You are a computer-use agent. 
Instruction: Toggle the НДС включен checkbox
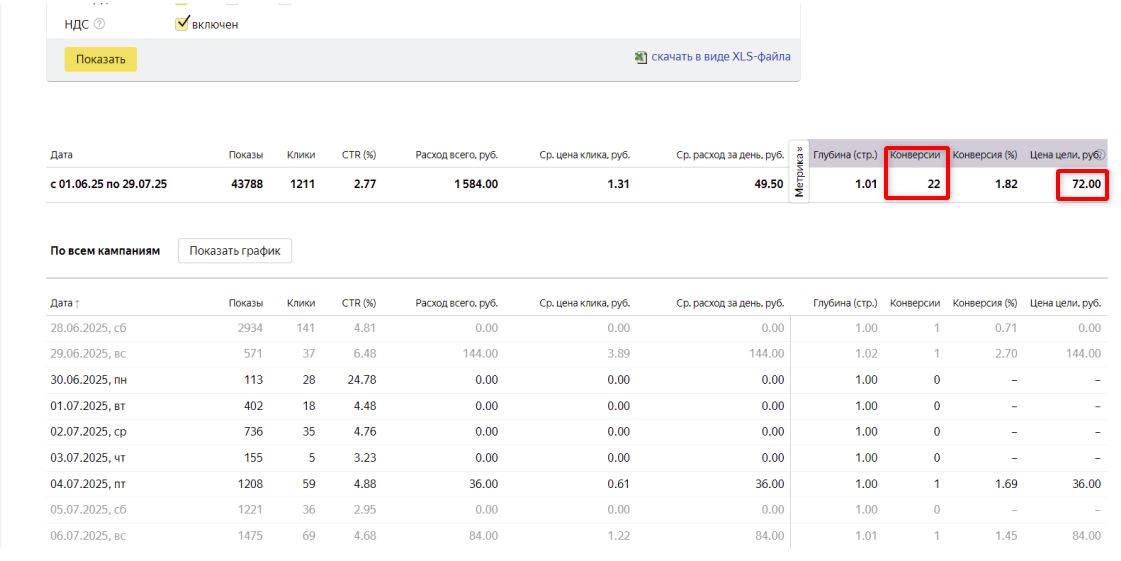(x=182, y=24)
